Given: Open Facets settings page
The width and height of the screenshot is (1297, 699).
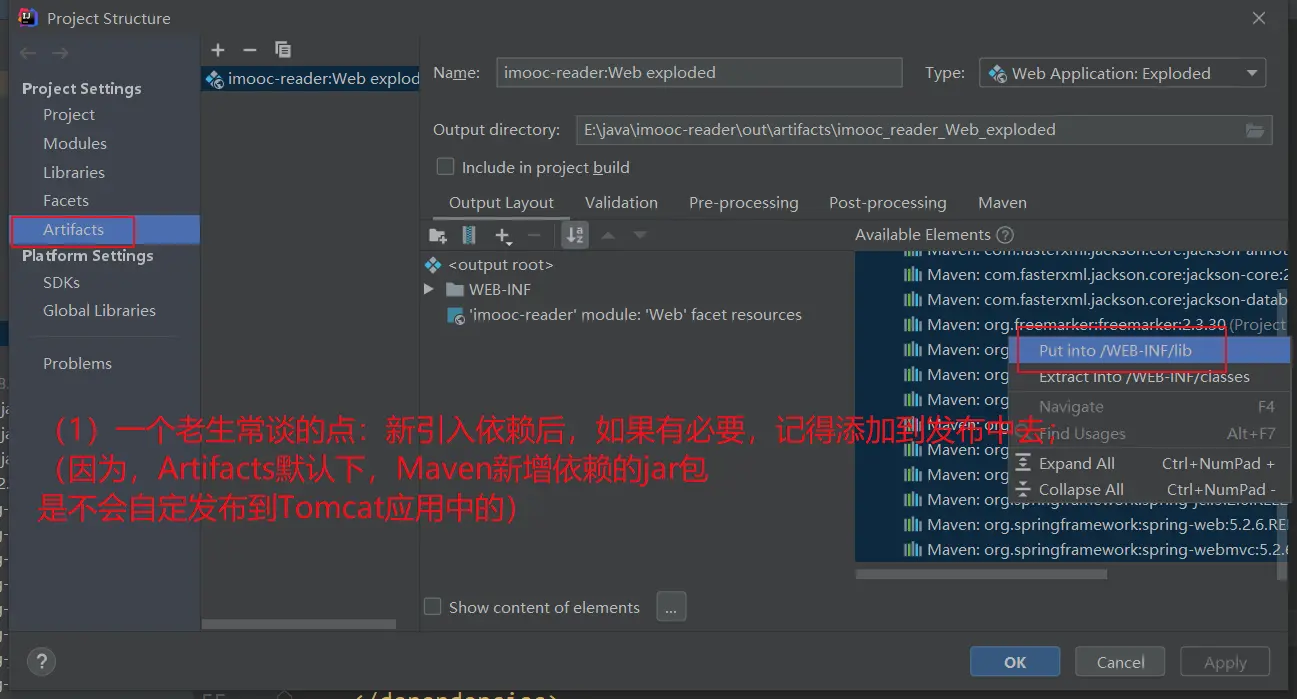Looking at the screenshot, I should click(66, 201).
